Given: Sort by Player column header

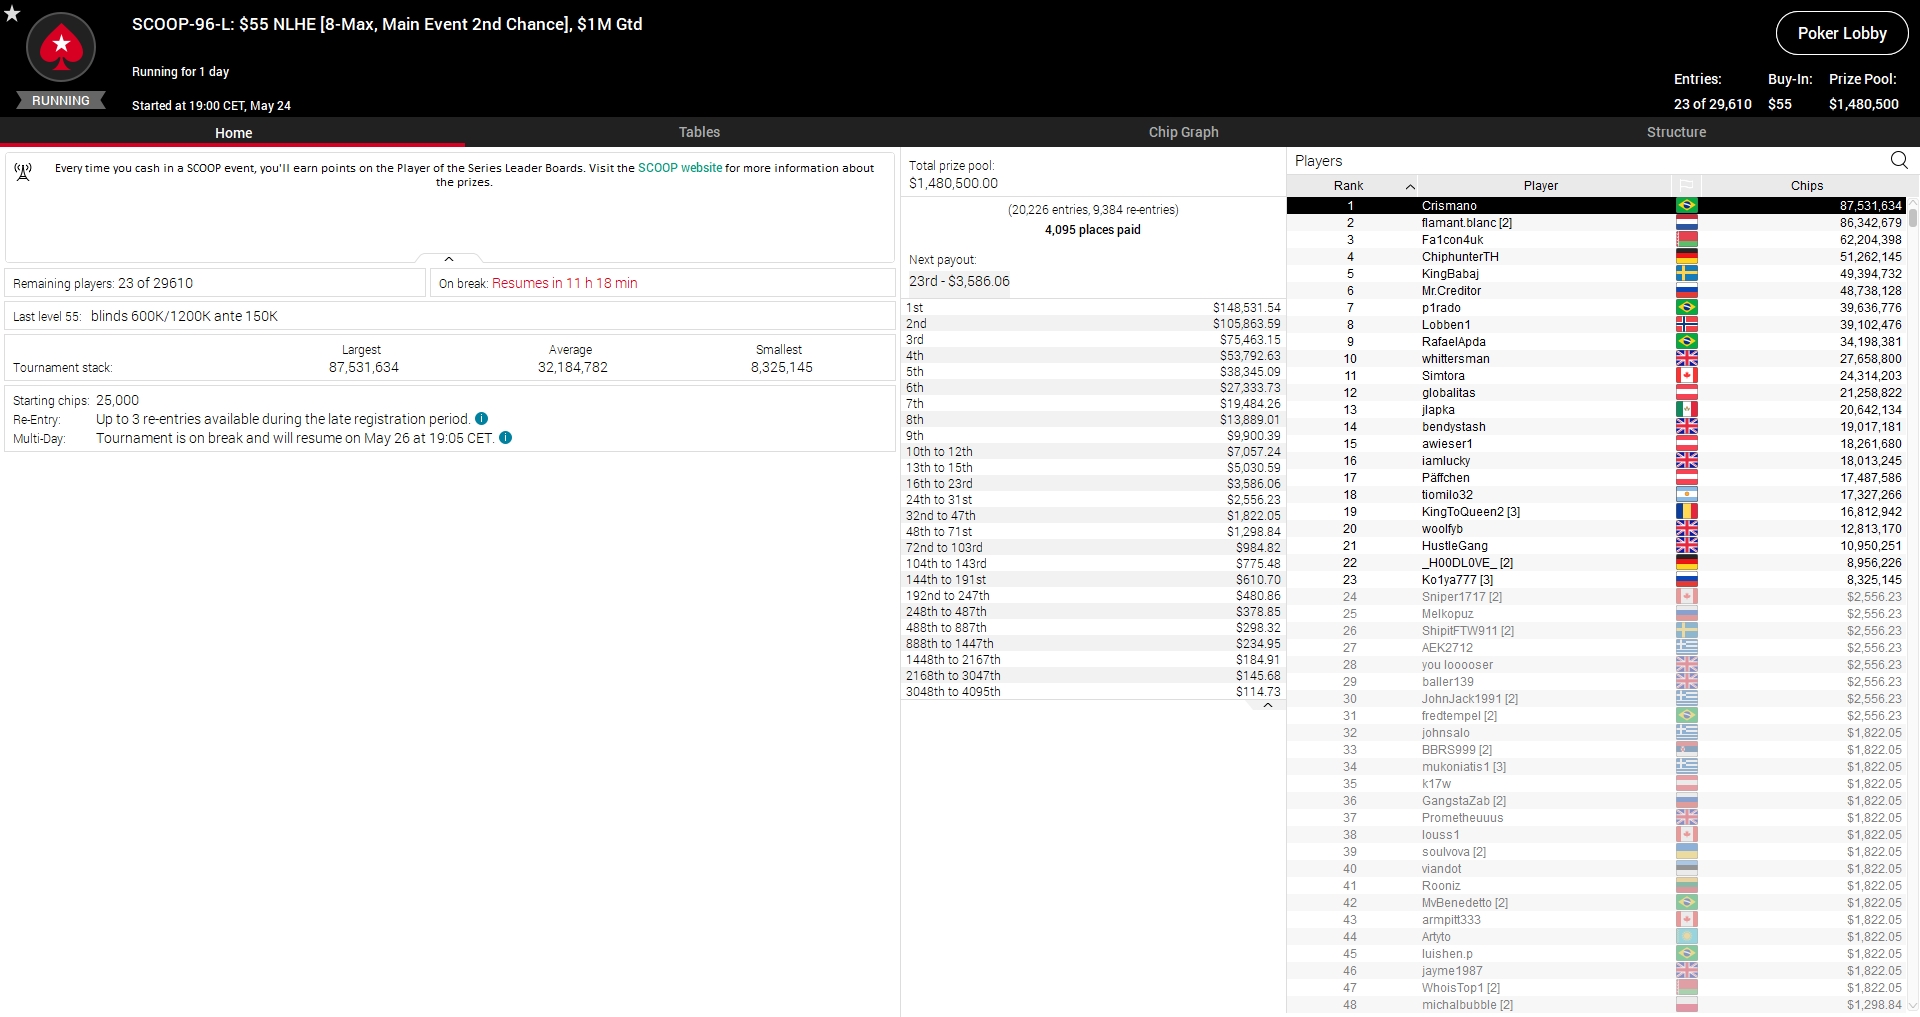Looking at the screenshot, I should (x=1541, y=186).
